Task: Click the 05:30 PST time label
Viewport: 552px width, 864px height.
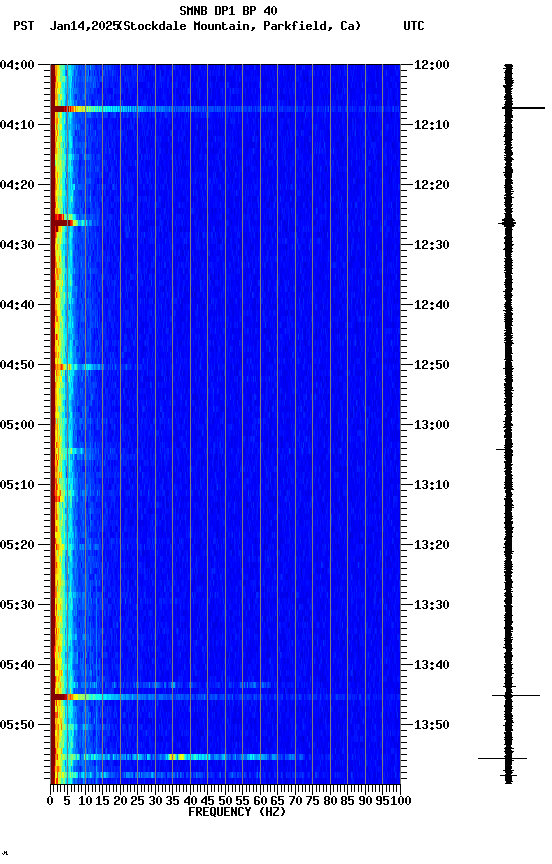Action: click(x=17, y=605)
